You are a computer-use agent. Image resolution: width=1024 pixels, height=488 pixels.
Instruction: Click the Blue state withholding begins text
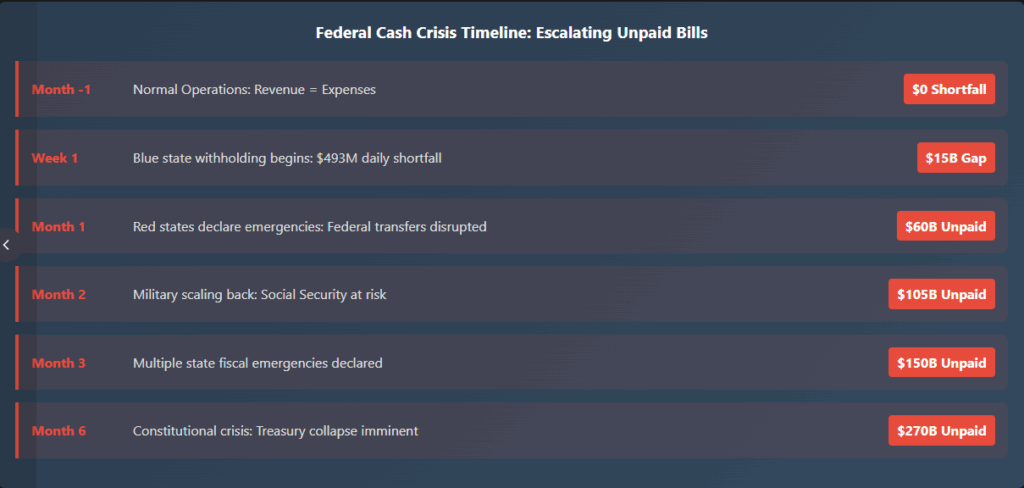pyautogui.click(x=287, y=158)
